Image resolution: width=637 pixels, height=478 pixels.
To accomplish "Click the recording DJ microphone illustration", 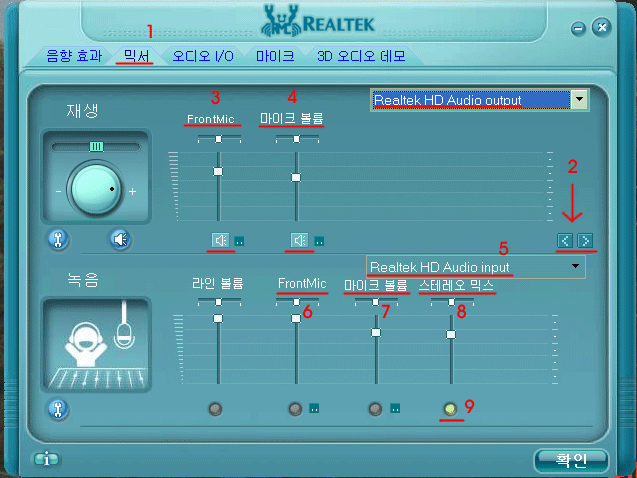I will click(x=96, y=344).
